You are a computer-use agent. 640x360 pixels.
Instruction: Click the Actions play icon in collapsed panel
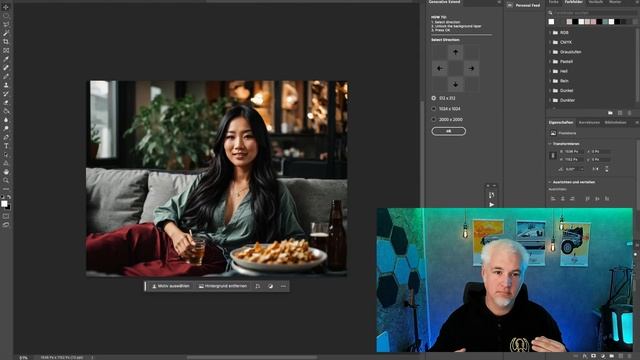click(491, 204)
